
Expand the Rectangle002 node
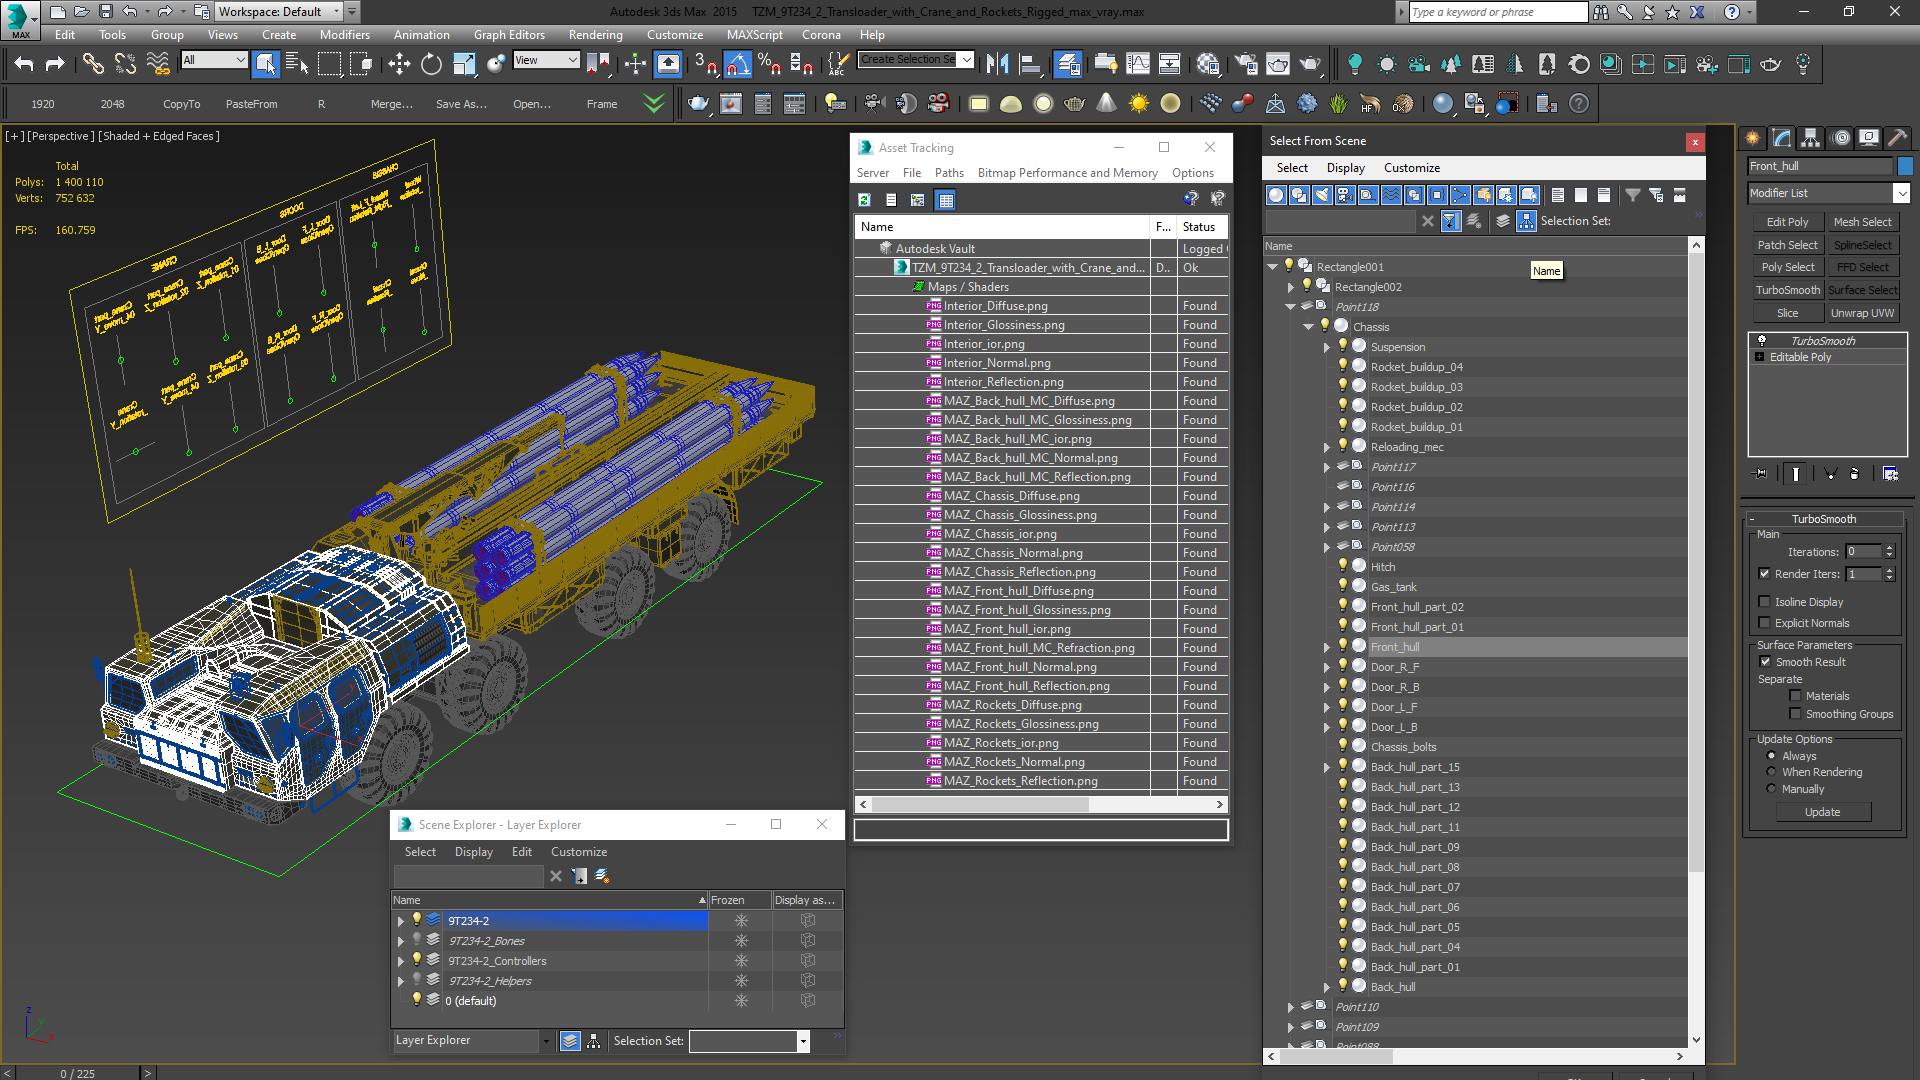1290,287
